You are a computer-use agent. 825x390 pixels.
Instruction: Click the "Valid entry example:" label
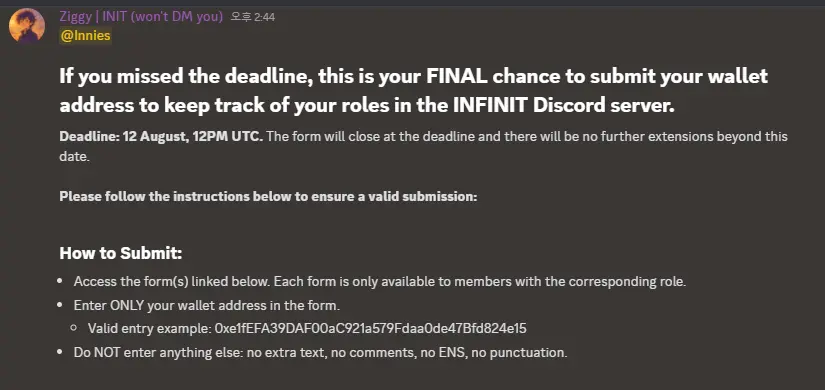point(149,329)
